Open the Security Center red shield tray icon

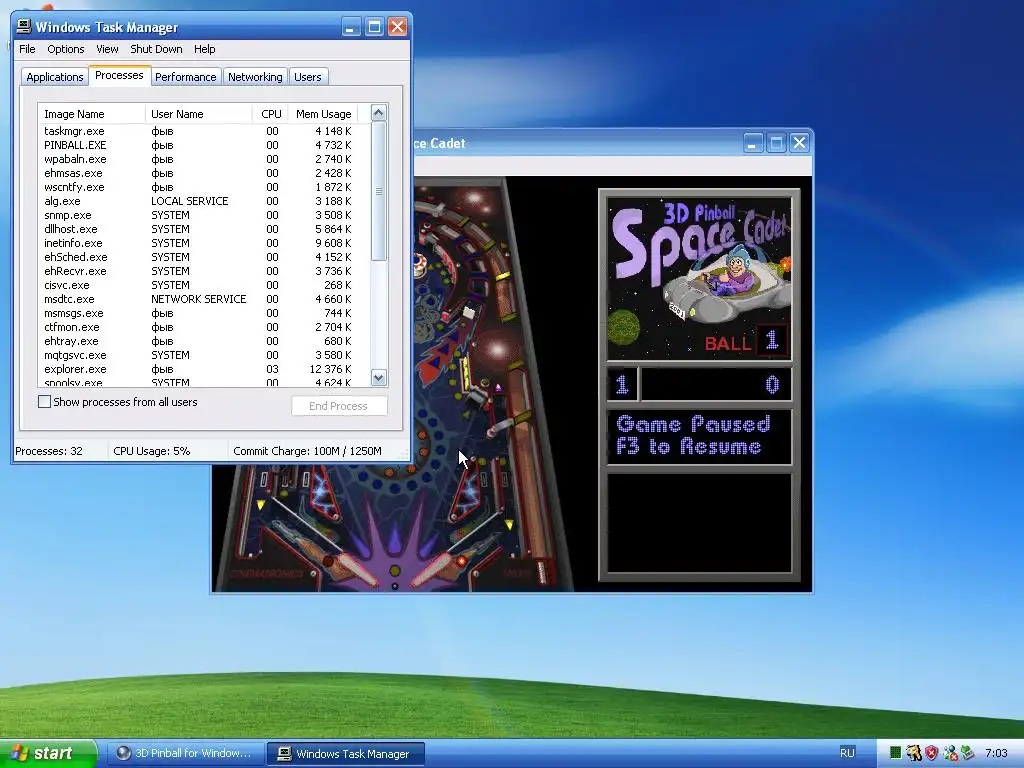point(932,753)
